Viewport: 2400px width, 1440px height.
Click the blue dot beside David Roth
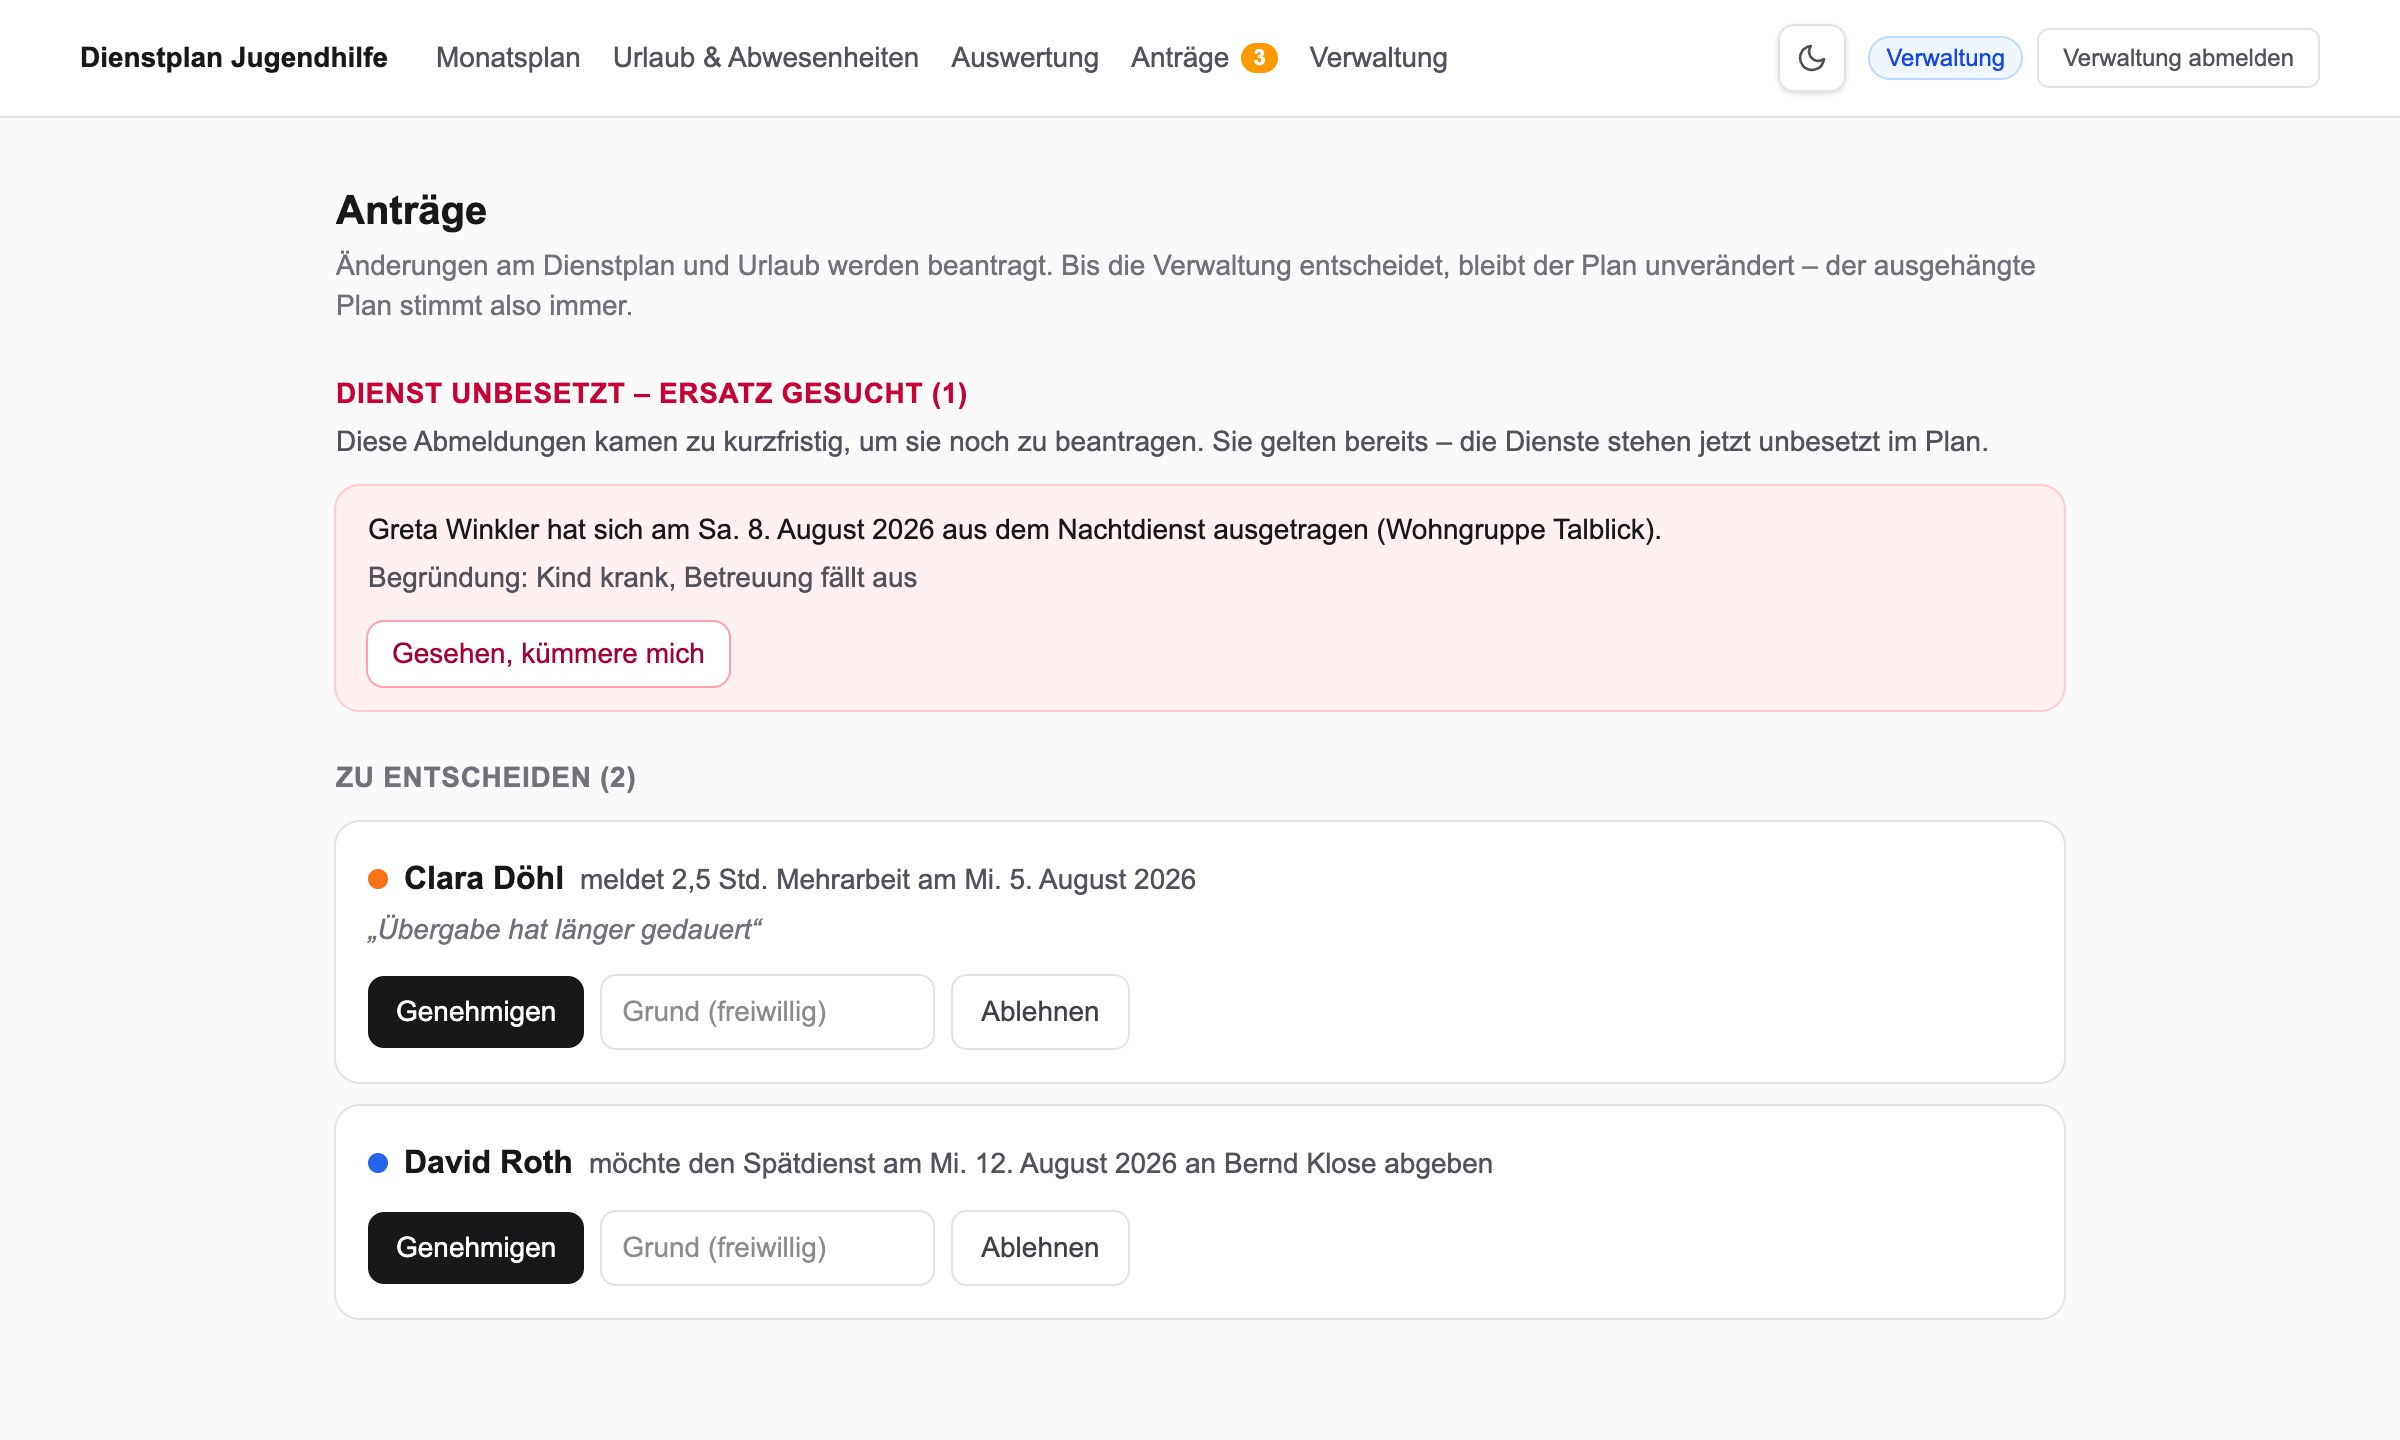point(378,1163)
